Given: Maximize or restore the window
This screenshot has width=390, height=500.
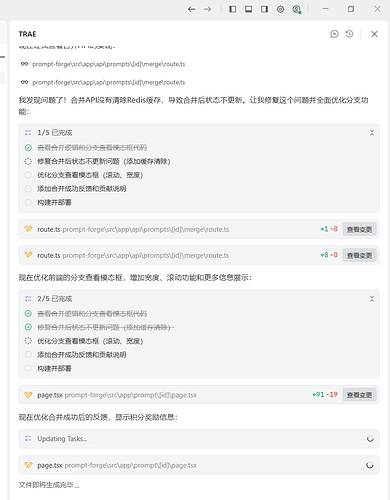Looking at the screenshot, I should coord(351,9).
